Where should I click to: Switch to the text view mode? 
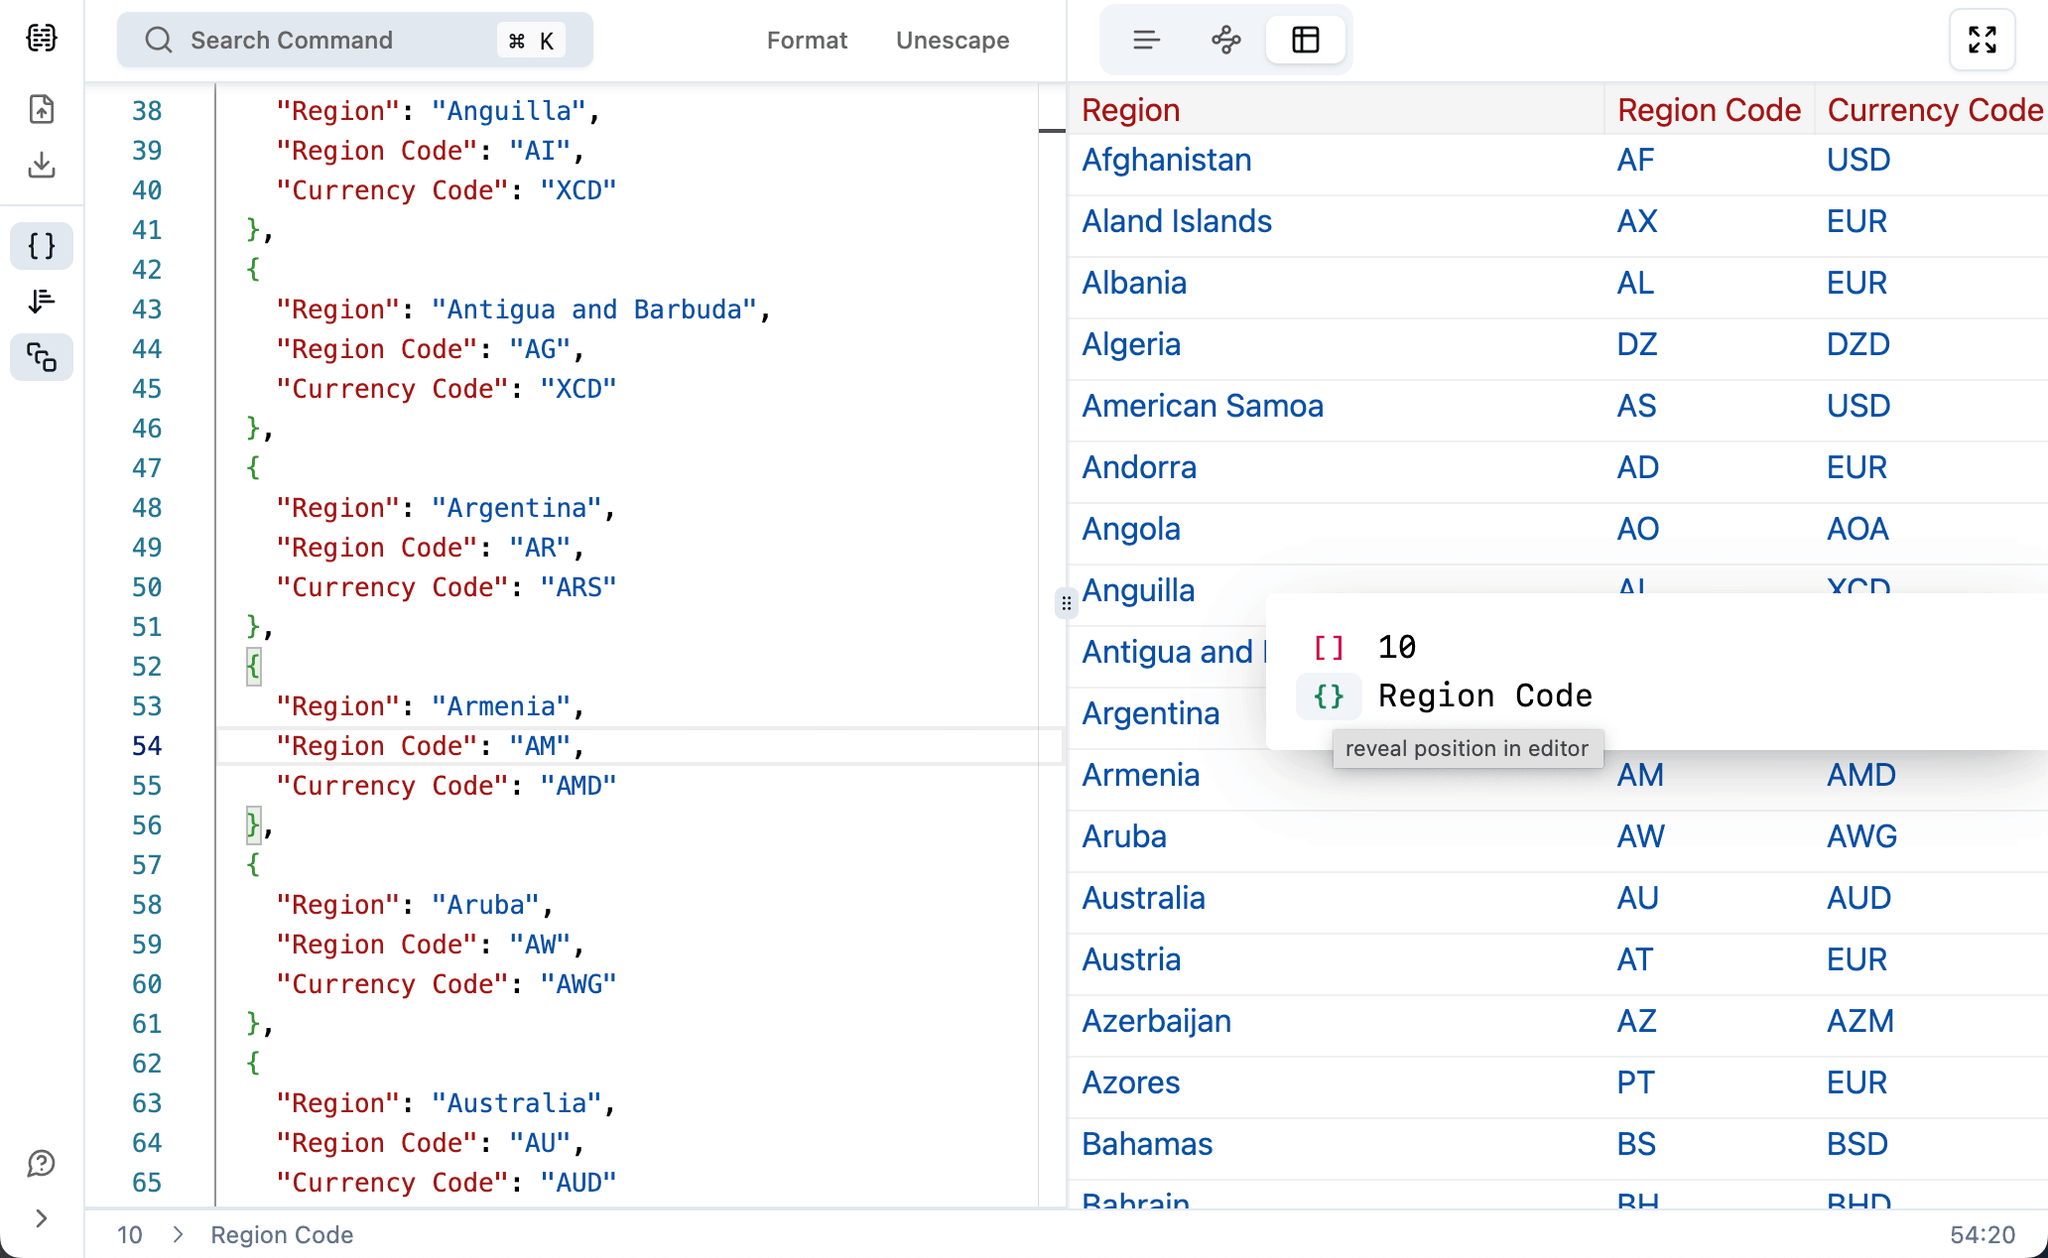pos(1146,40)
